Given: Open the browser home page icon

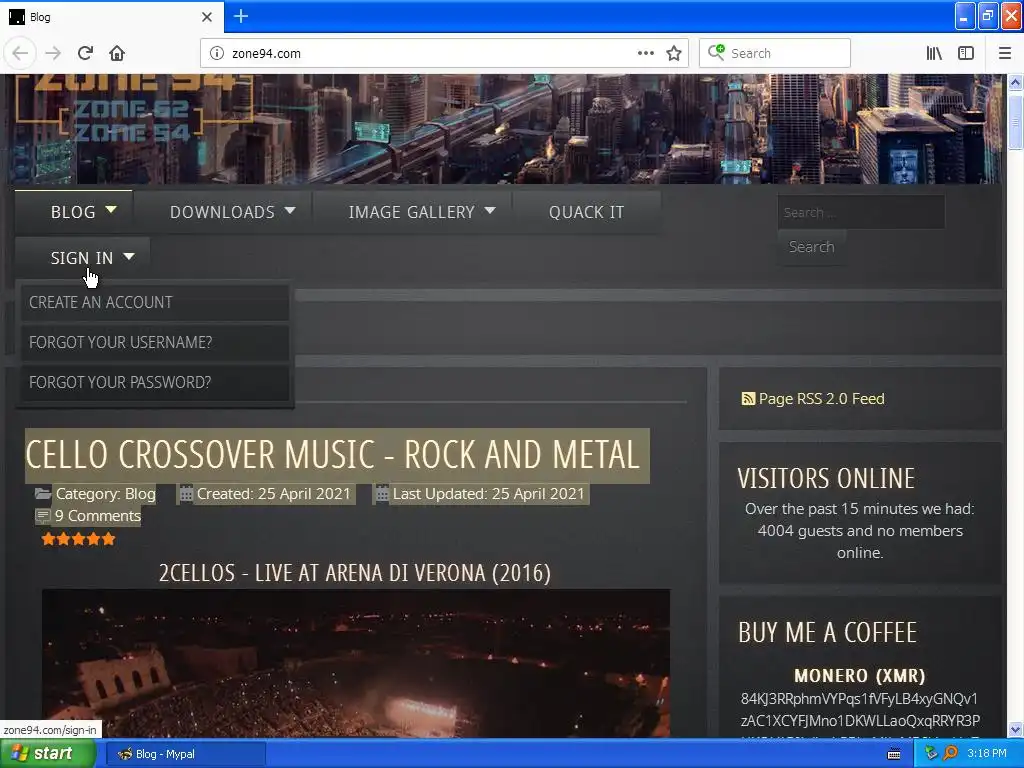Looking at the screenshot, I should coord(117,53).
